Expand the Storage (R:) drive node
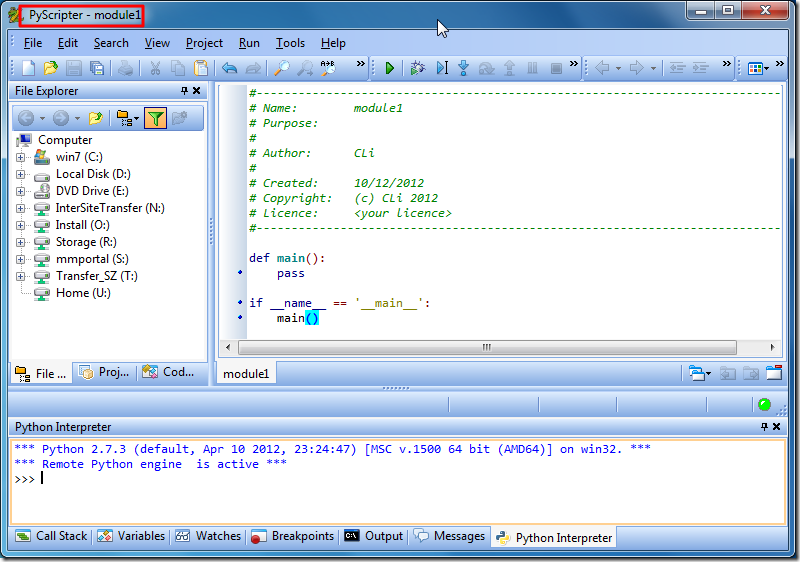800x562 pixels. click(21, 242)
